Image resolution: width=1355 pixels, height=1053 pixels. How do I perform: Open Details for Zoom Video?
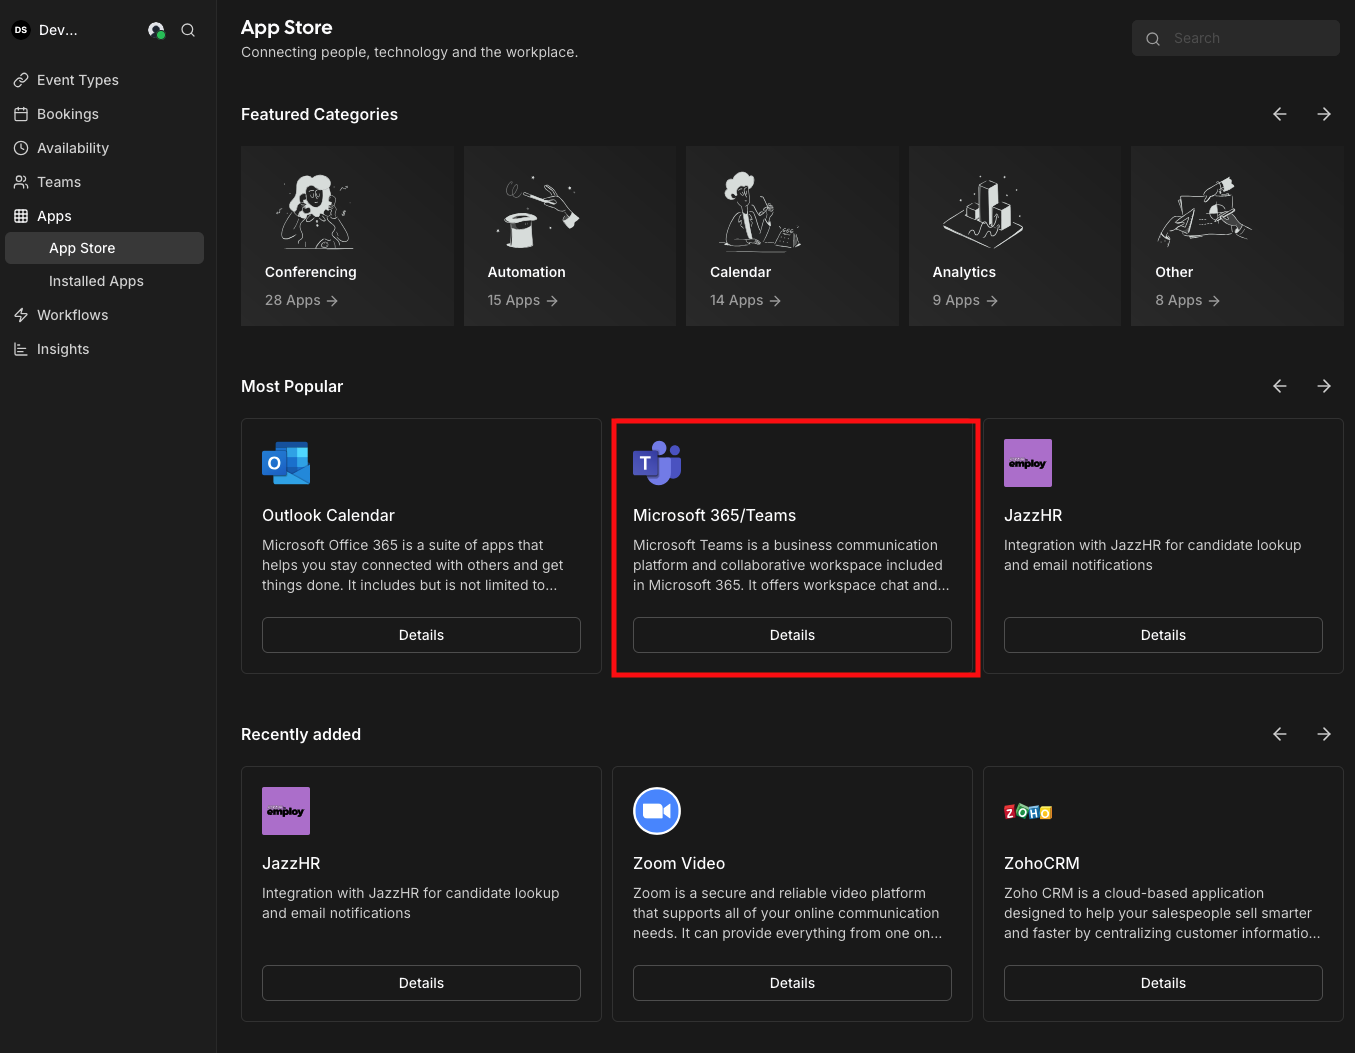pyautogui.click(x=792, y=983)
